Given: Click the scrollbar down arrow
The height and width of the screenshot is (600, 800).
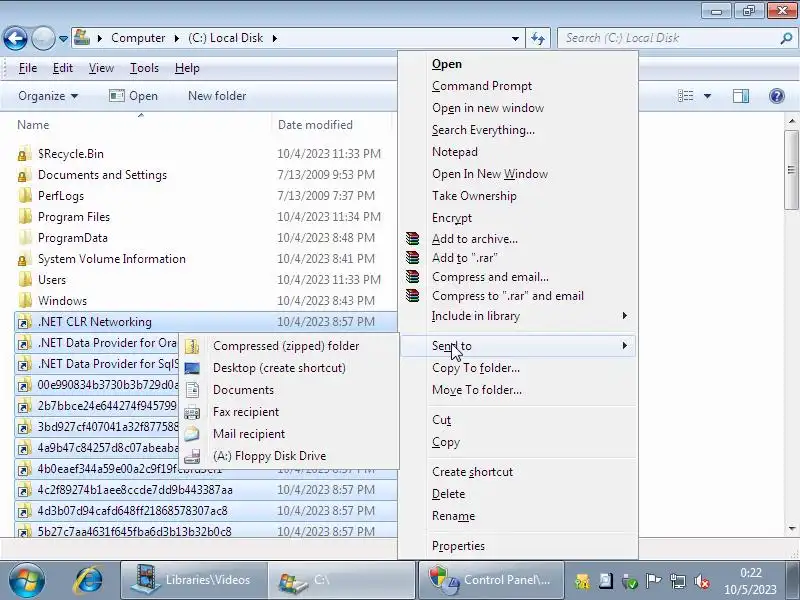Looking at the screenshot, I should click(791, 529).
